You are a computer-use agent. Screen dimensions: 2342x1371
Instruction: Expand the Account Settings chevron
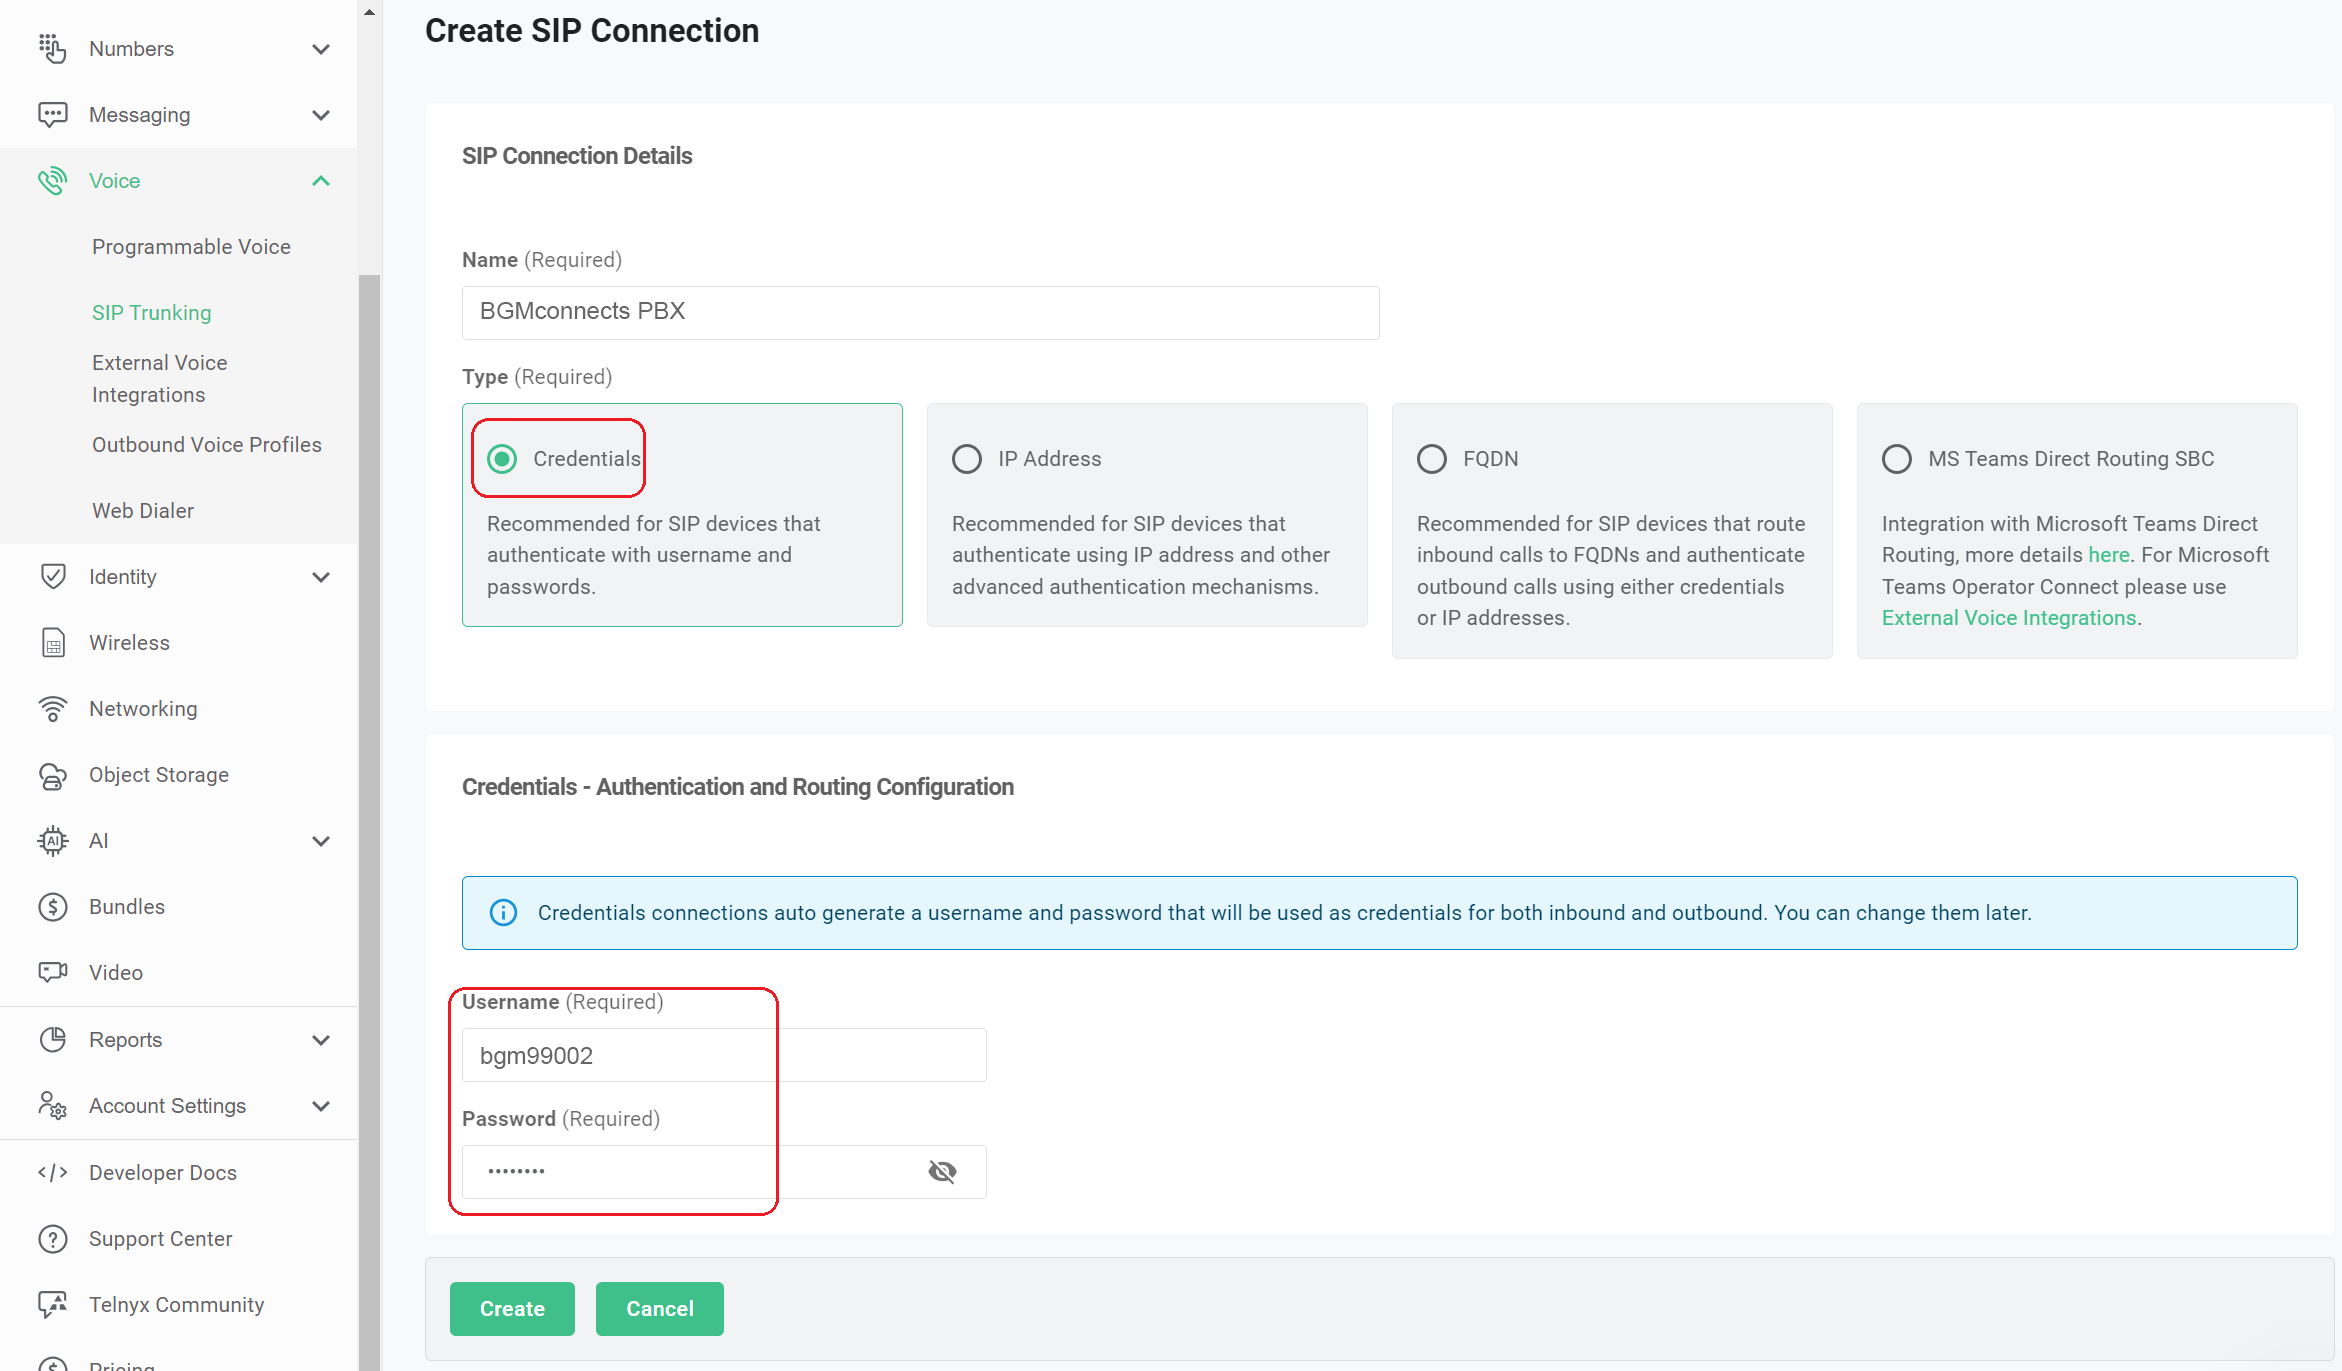click(x=321, y=1106)
